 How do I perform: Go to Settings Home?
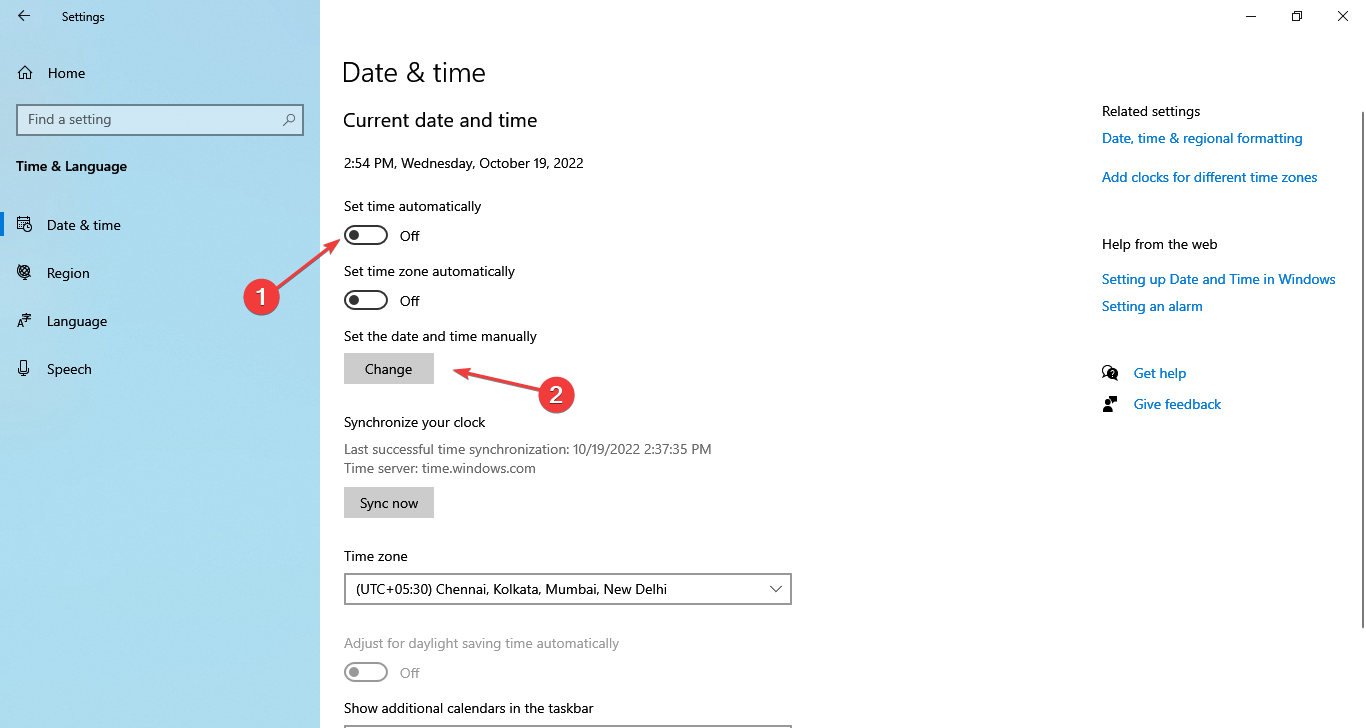click(160, 73)
